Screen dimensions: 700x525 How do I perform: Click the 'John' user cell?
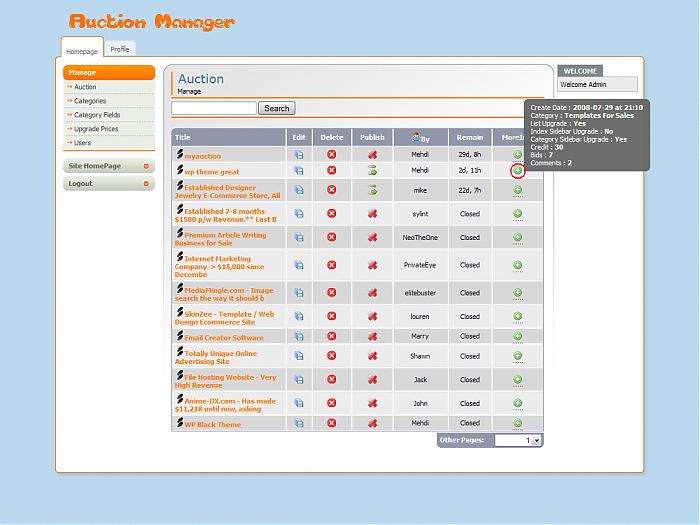420,403
